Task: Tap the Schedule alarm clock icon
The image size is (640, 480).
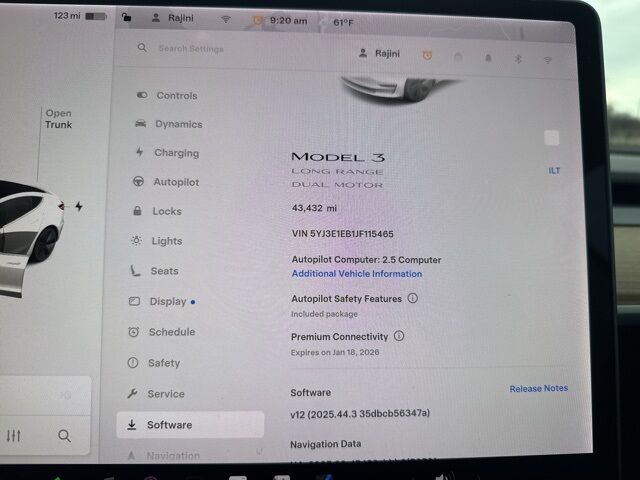Action: (x=134, y=332)
